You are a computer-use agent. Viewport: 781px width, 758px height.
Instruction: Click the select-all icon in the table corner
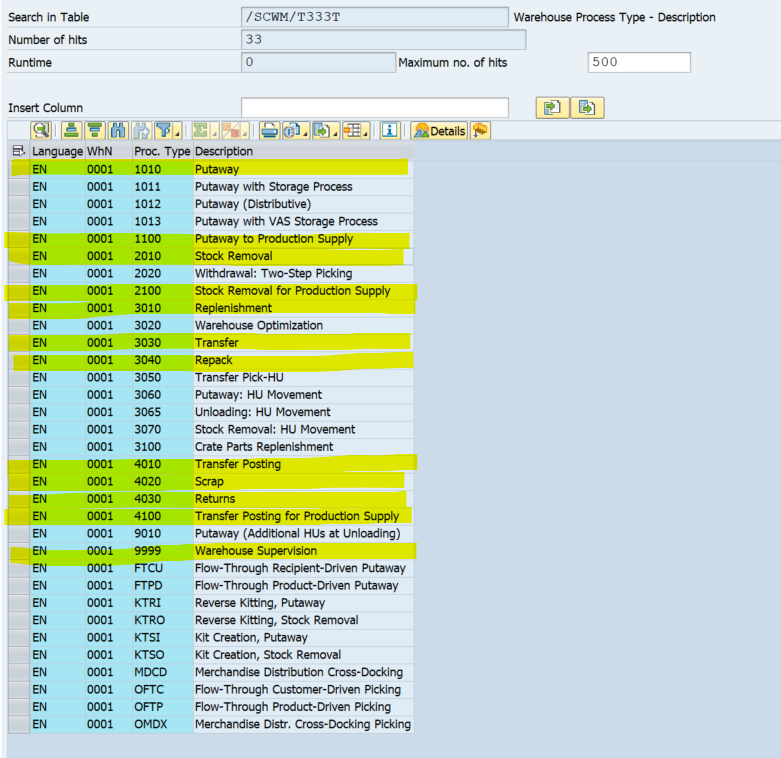(18, 151)
